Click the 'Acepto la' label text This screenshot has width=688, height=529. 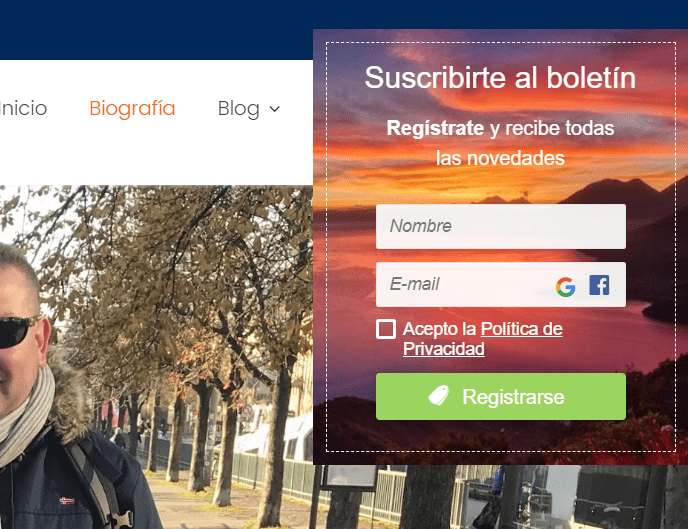pos(439,329)
